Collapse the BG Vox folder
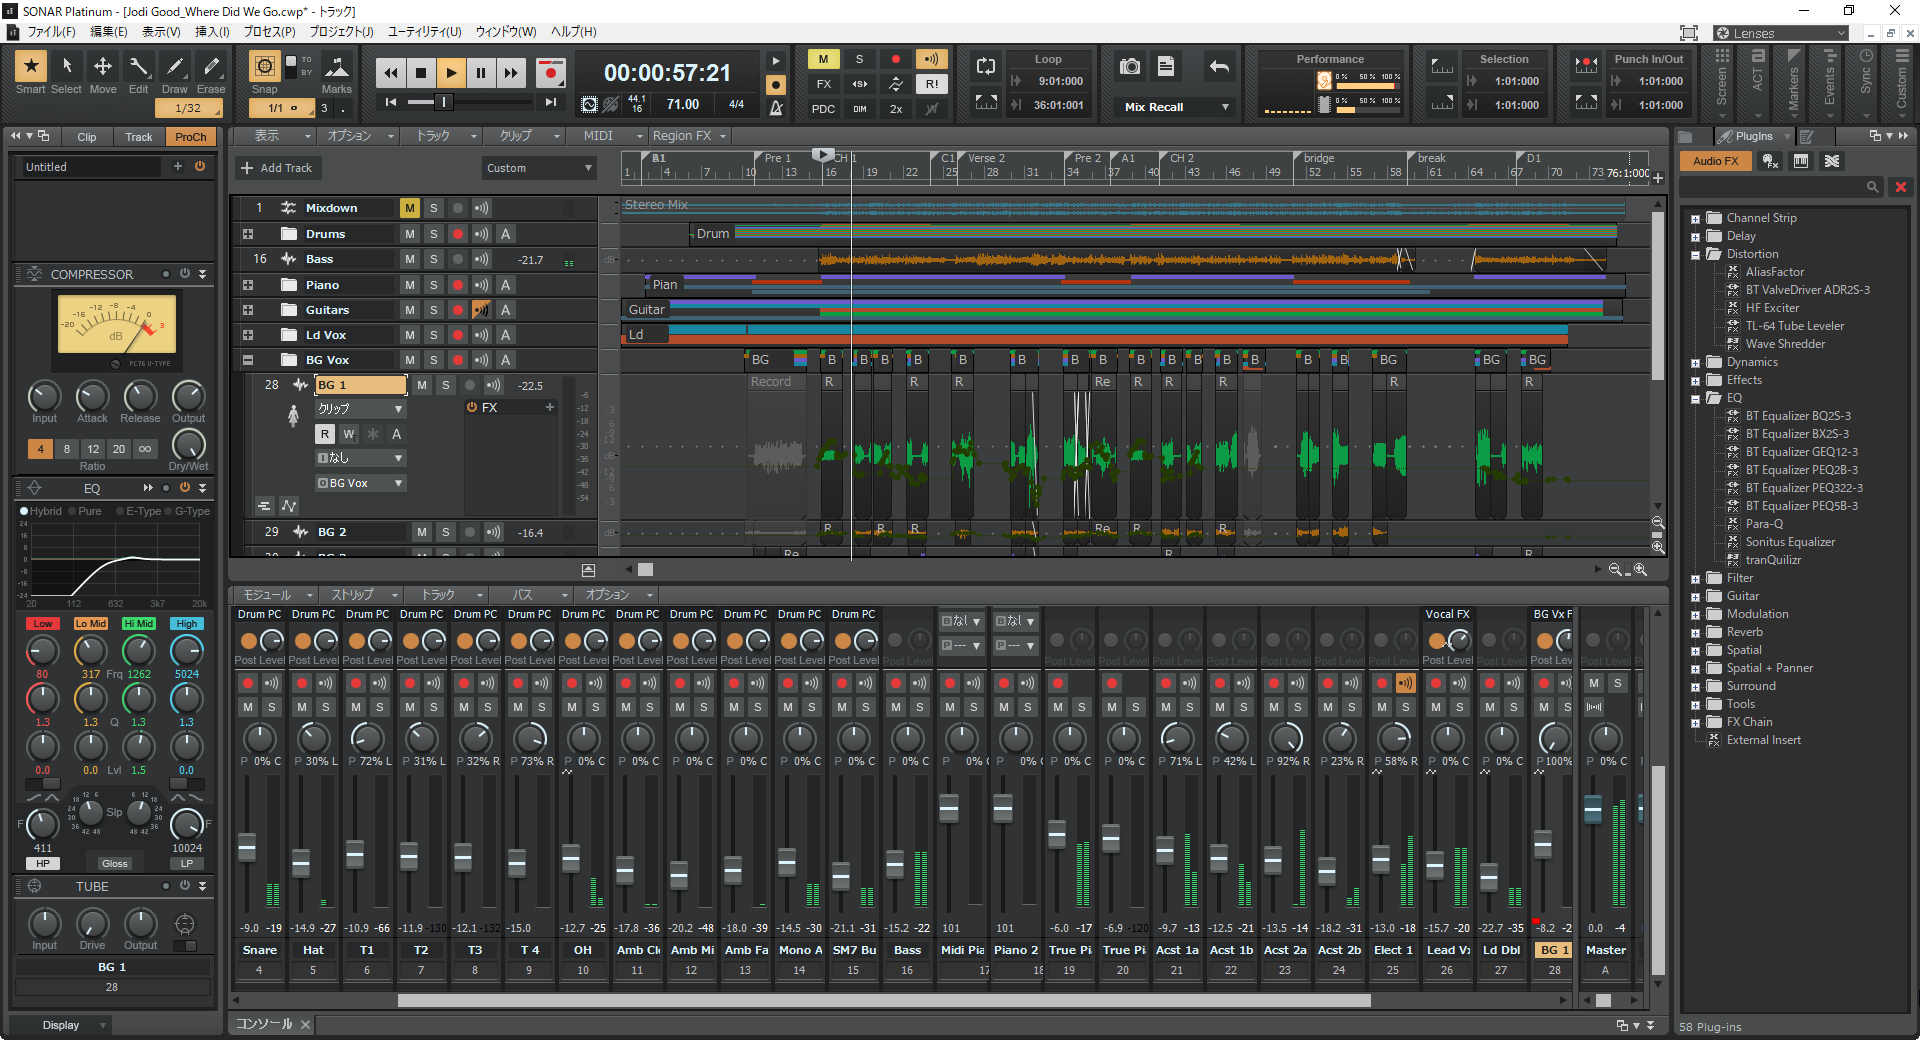The width and height of the screenshot is (1920, 1040). coord(248,360)
